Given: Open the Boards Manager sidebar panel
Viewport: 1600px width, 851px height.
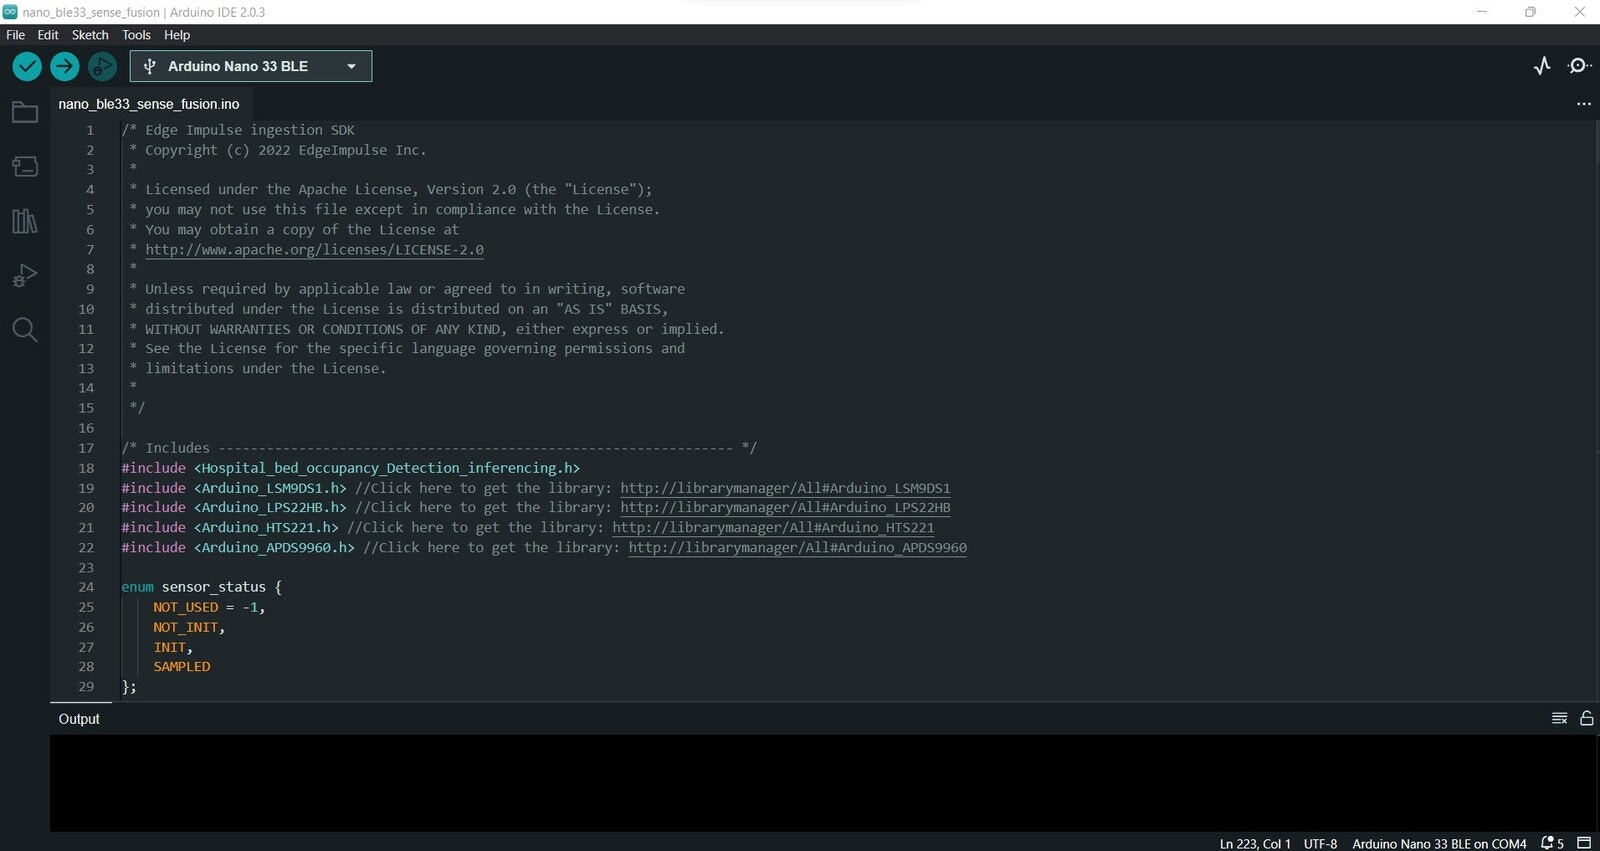Looking at the screenshot, I should [25, 166].
